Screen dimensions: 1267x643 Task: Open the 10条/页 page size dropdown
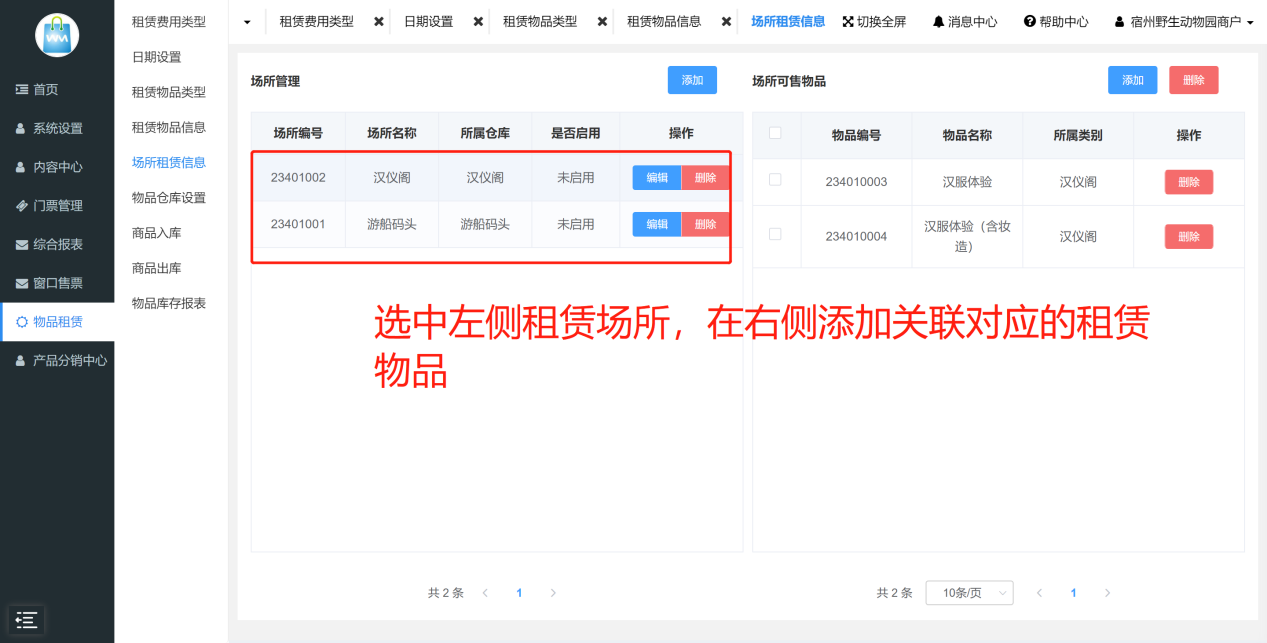pos(969,593)
